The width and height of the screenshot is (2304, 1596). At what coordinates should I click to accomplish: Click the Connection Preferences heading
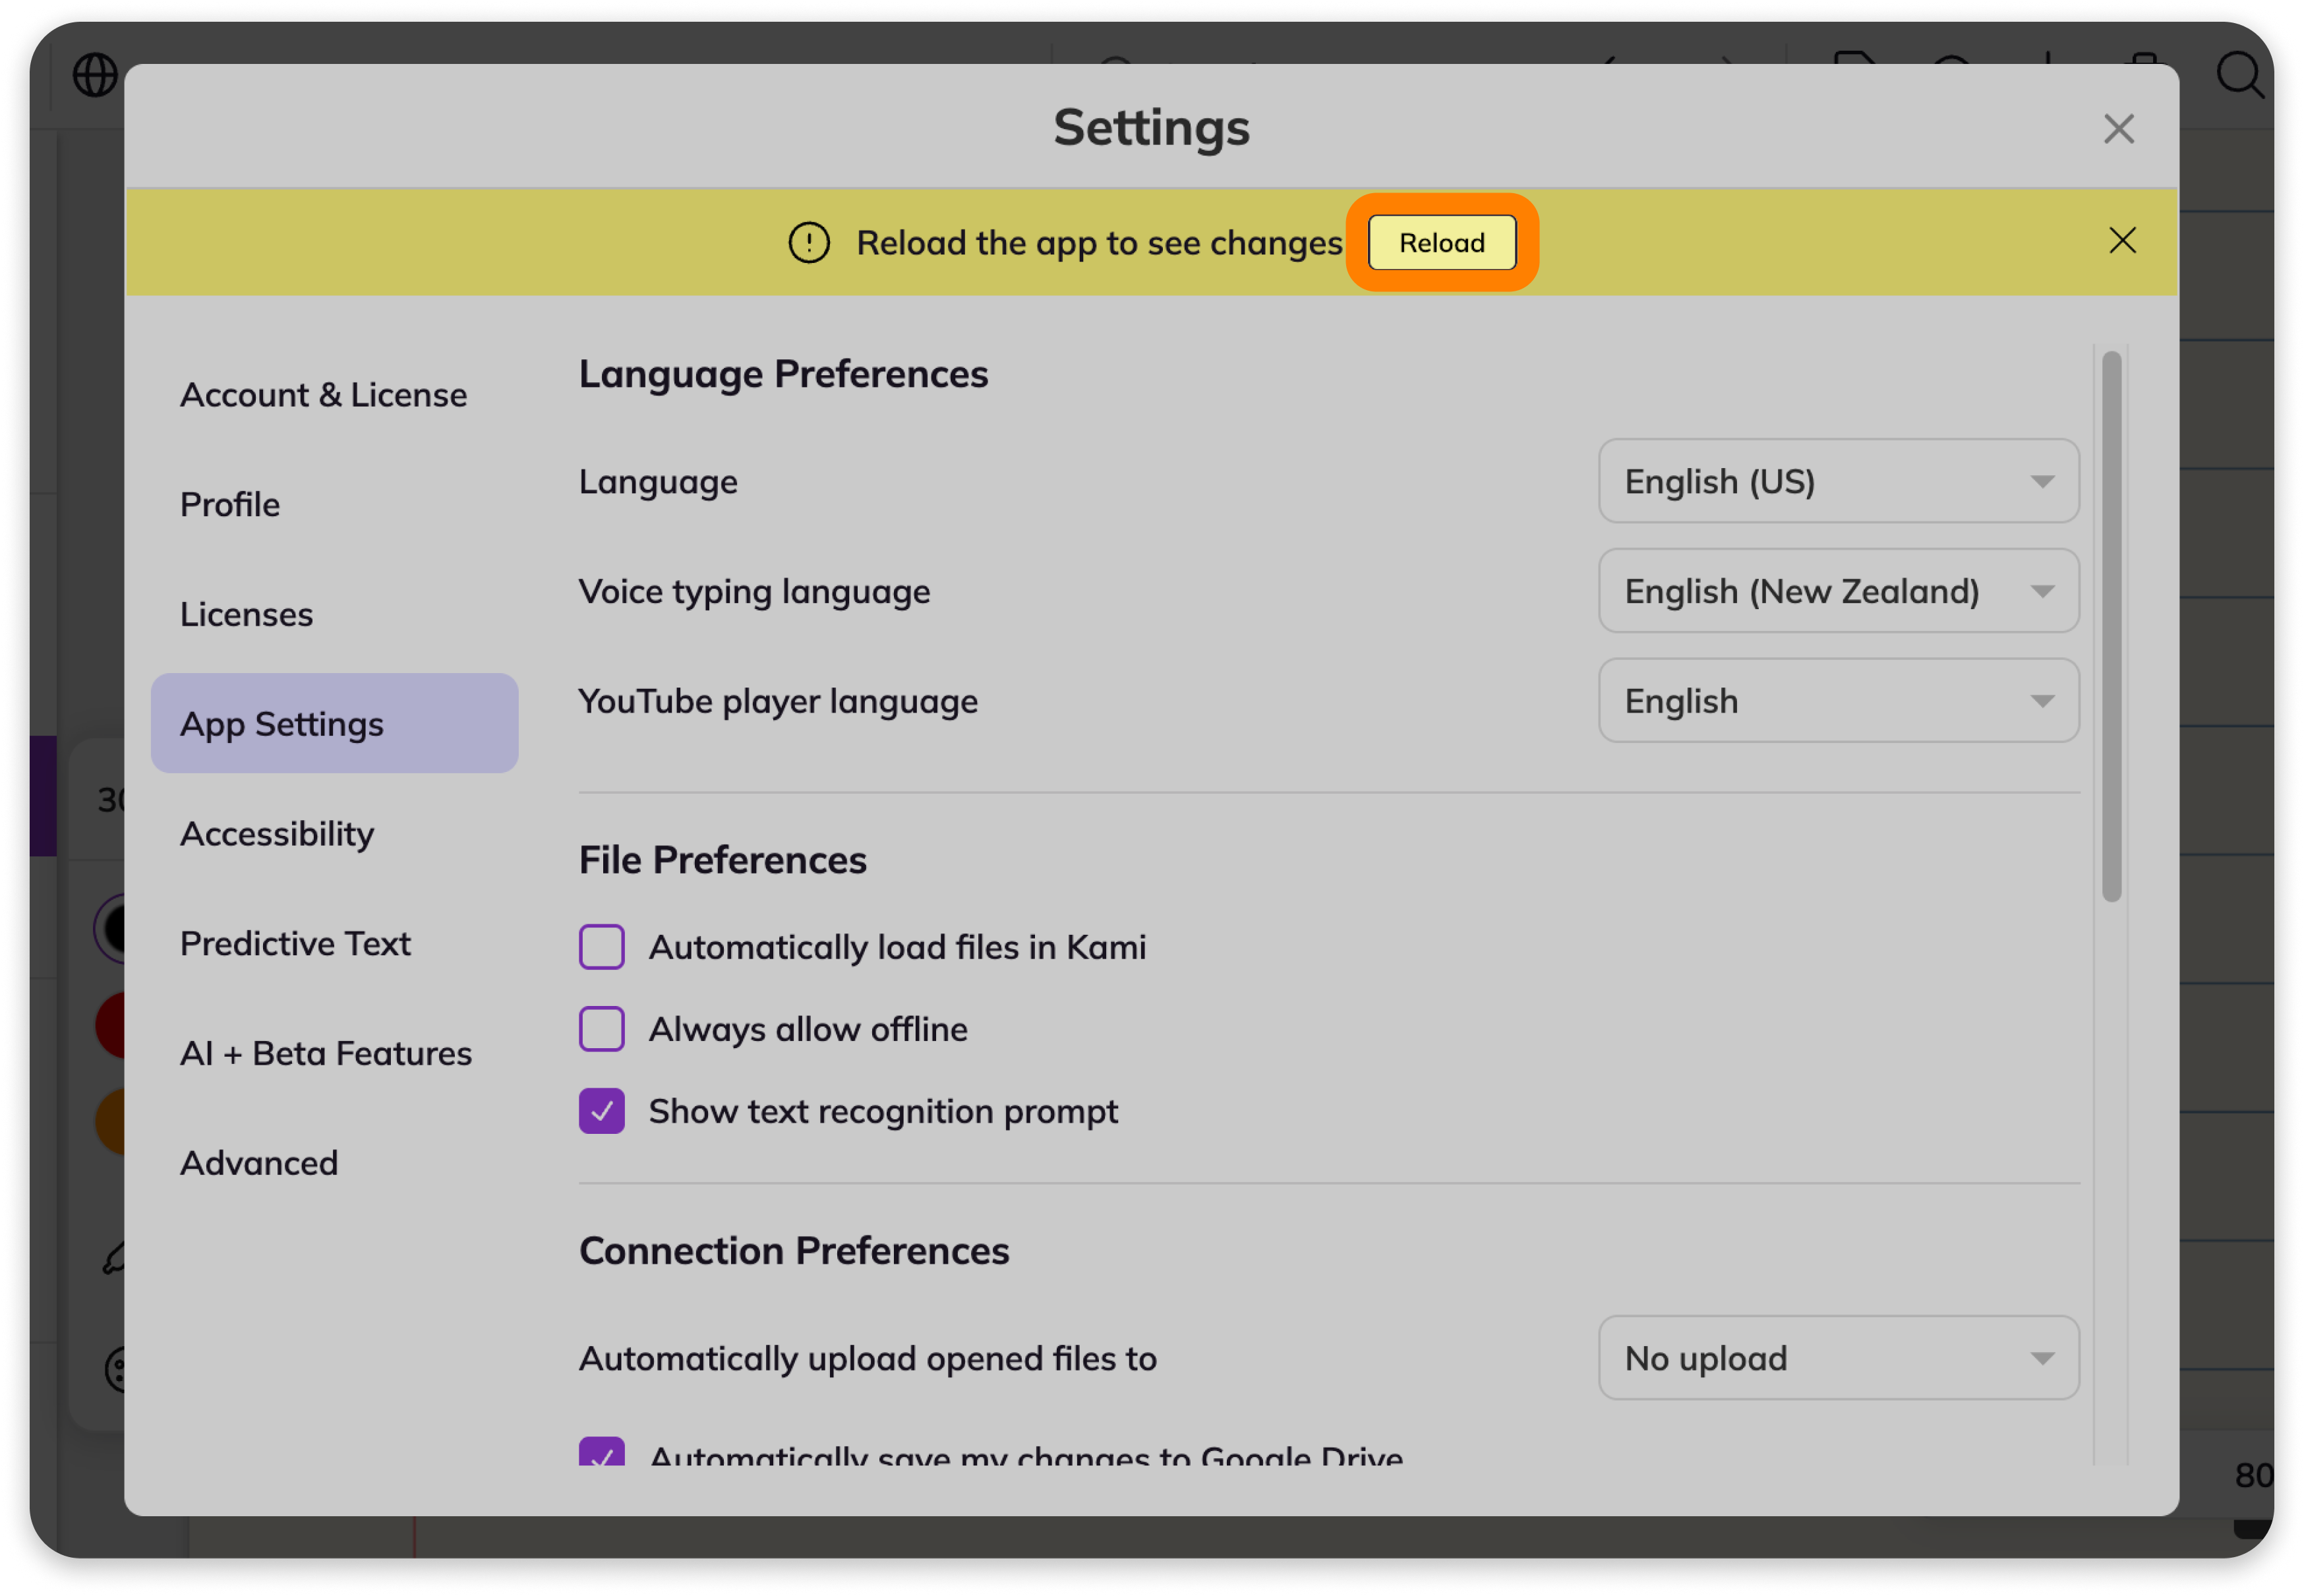pos(794,1251)
